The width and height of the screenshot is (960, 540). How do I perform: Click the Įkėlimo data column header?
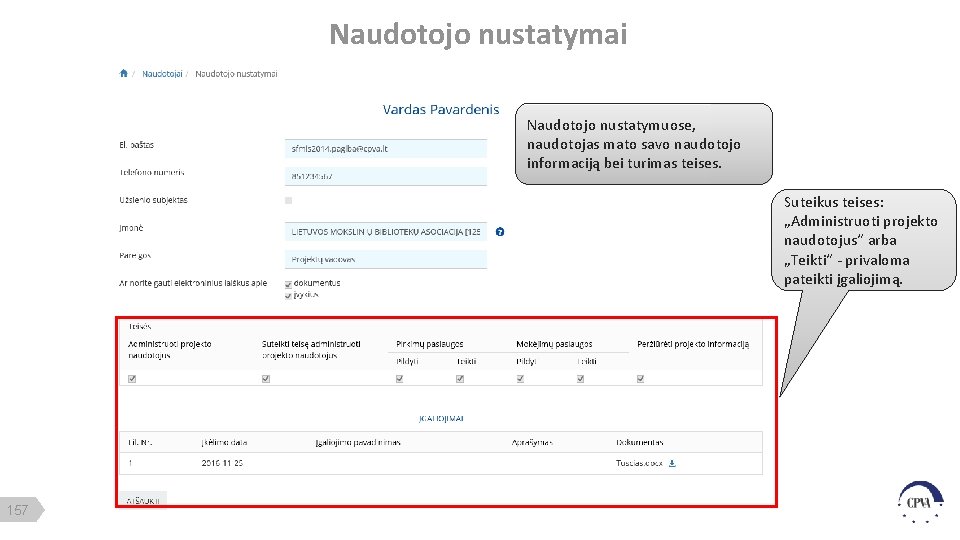pos(224,443)
